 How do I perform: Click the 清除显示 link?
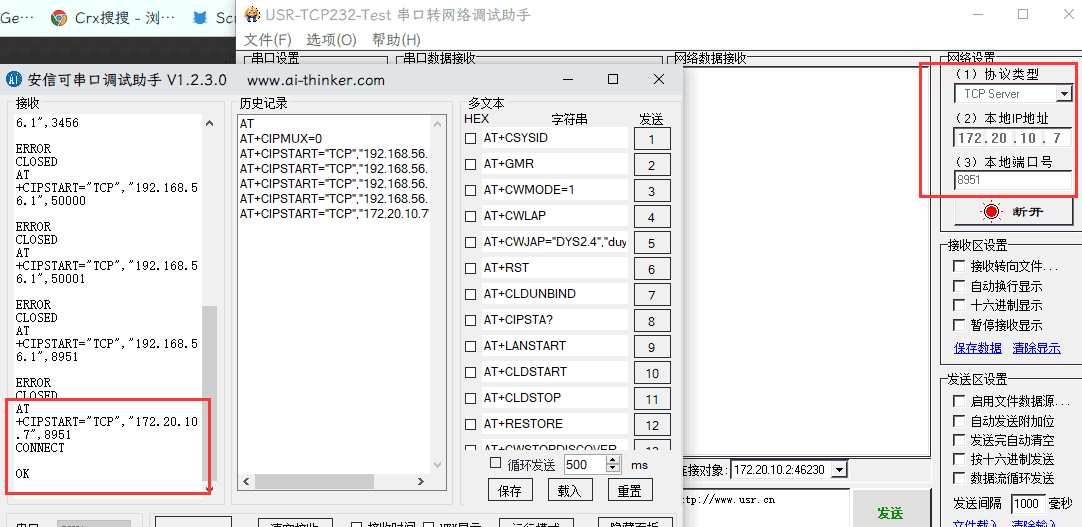pyautogui.click(x=1036, y=348)
